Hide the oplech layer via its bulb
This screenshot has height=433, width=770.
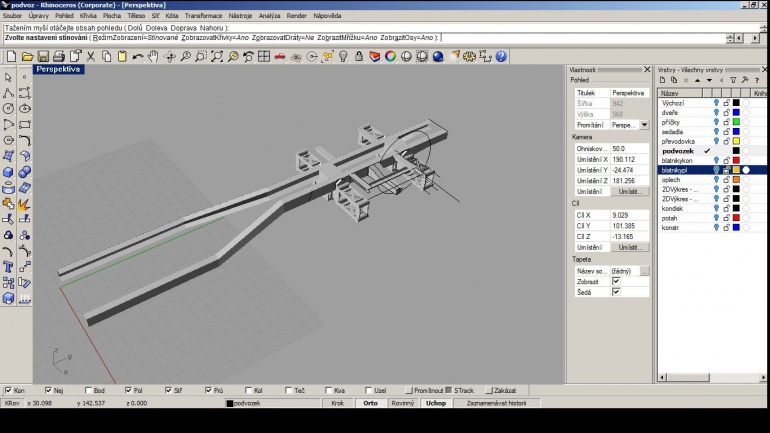tap(716, 180)
